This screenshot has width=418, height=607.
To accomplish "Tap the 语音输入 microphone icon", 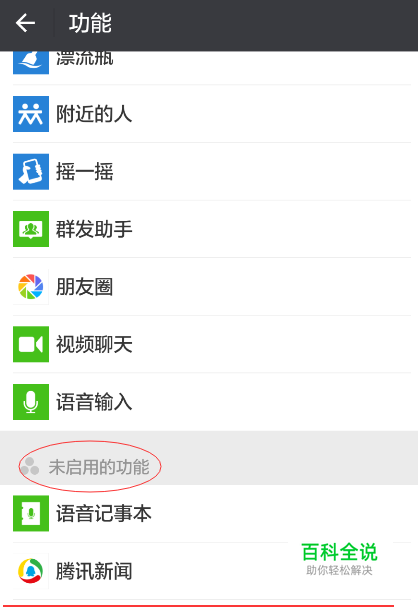I will pyautogui.click(x=31, y=402).
